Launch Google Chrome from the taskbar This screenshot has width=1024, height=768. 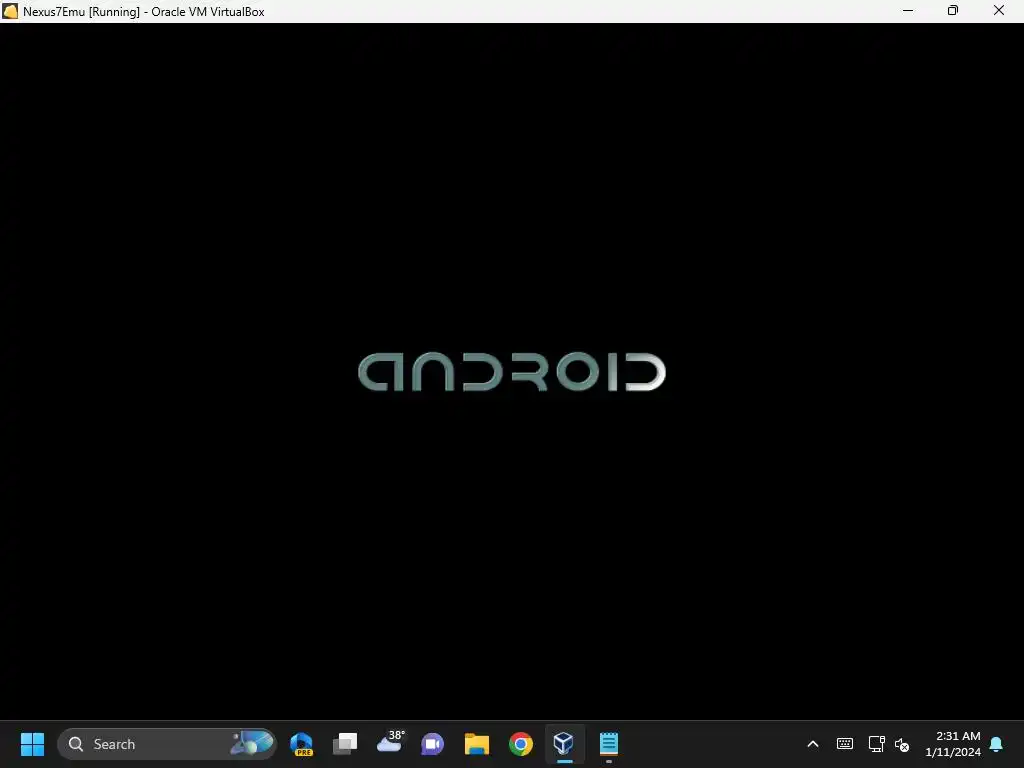(520, 744)
